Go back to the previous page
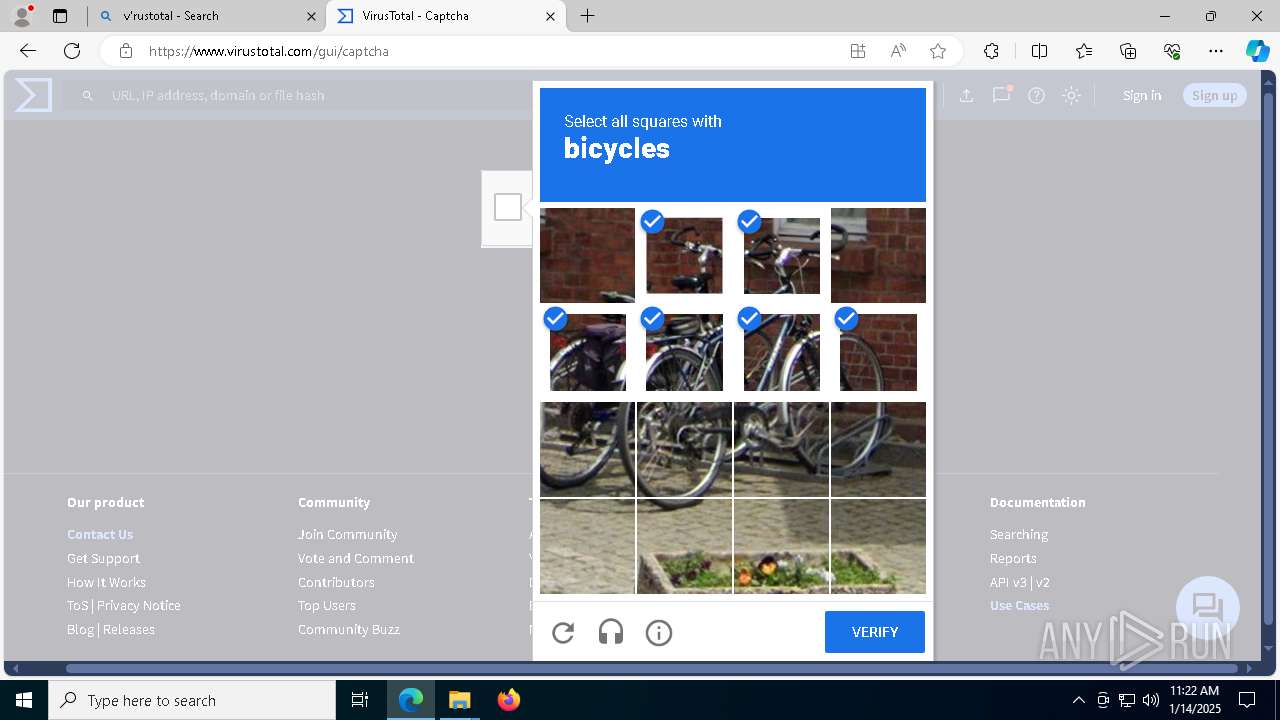 coord(28,51)
